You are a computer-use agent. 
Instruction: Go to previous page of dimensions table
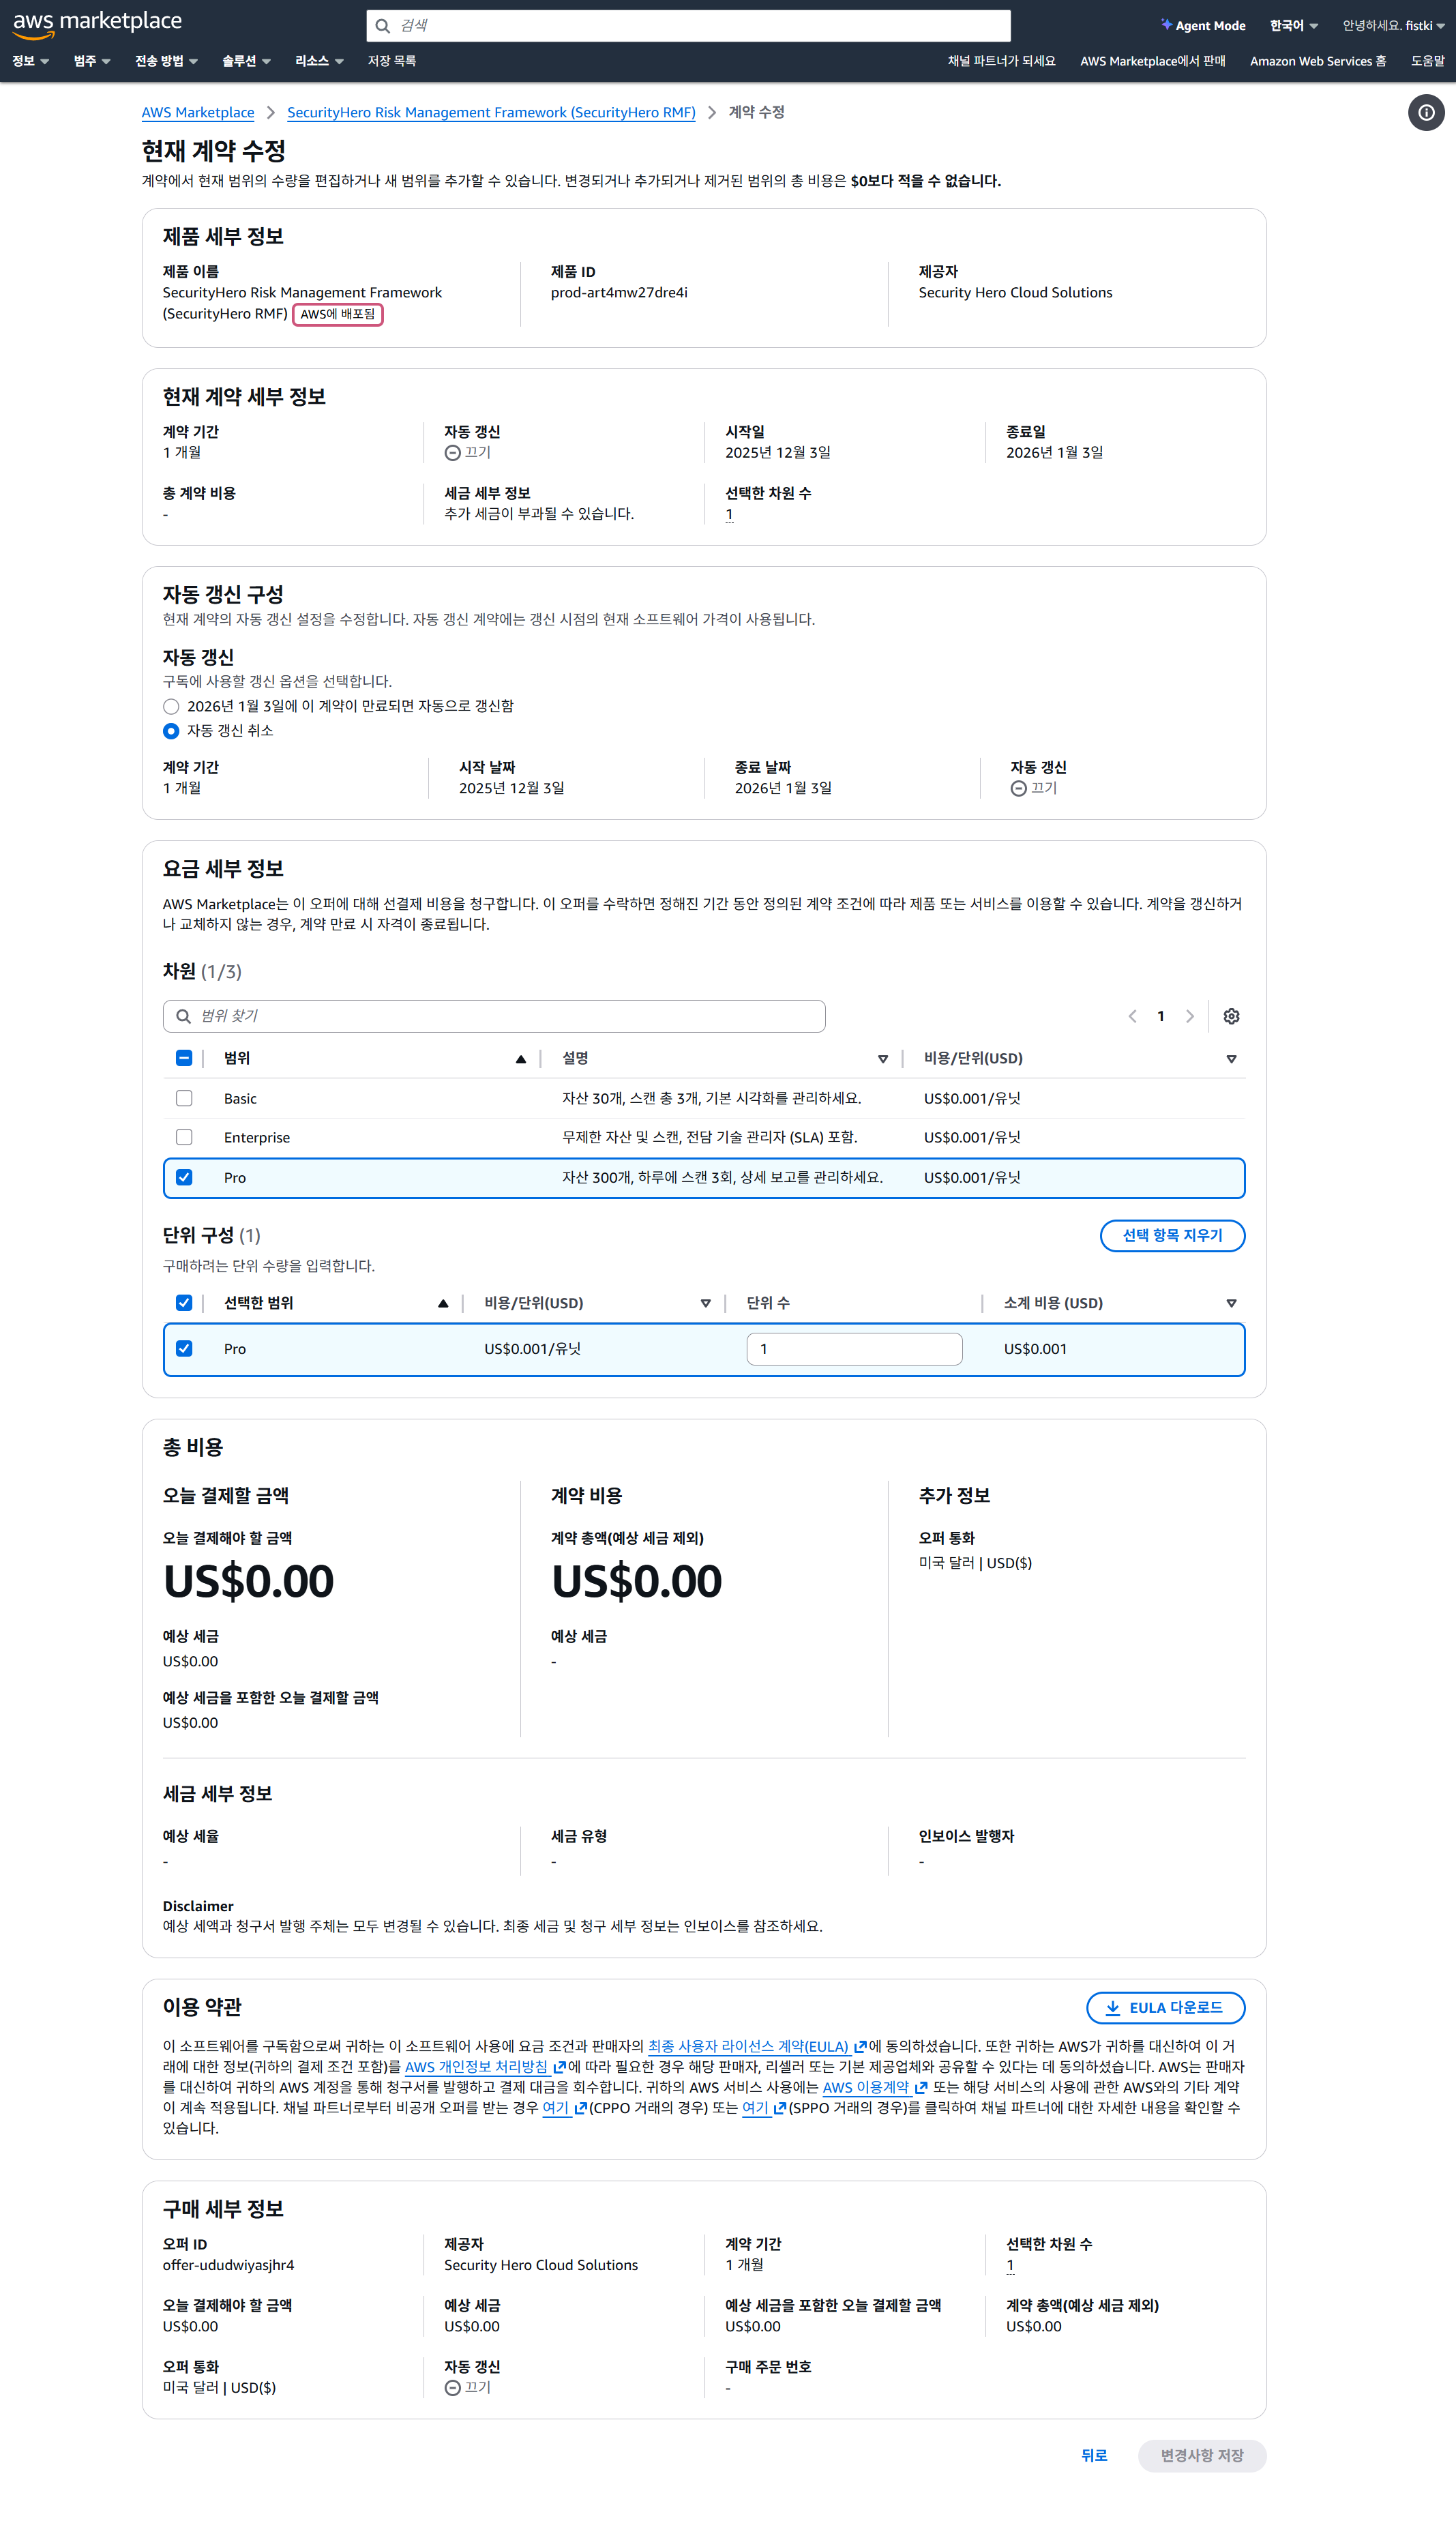(1132, 1016)
